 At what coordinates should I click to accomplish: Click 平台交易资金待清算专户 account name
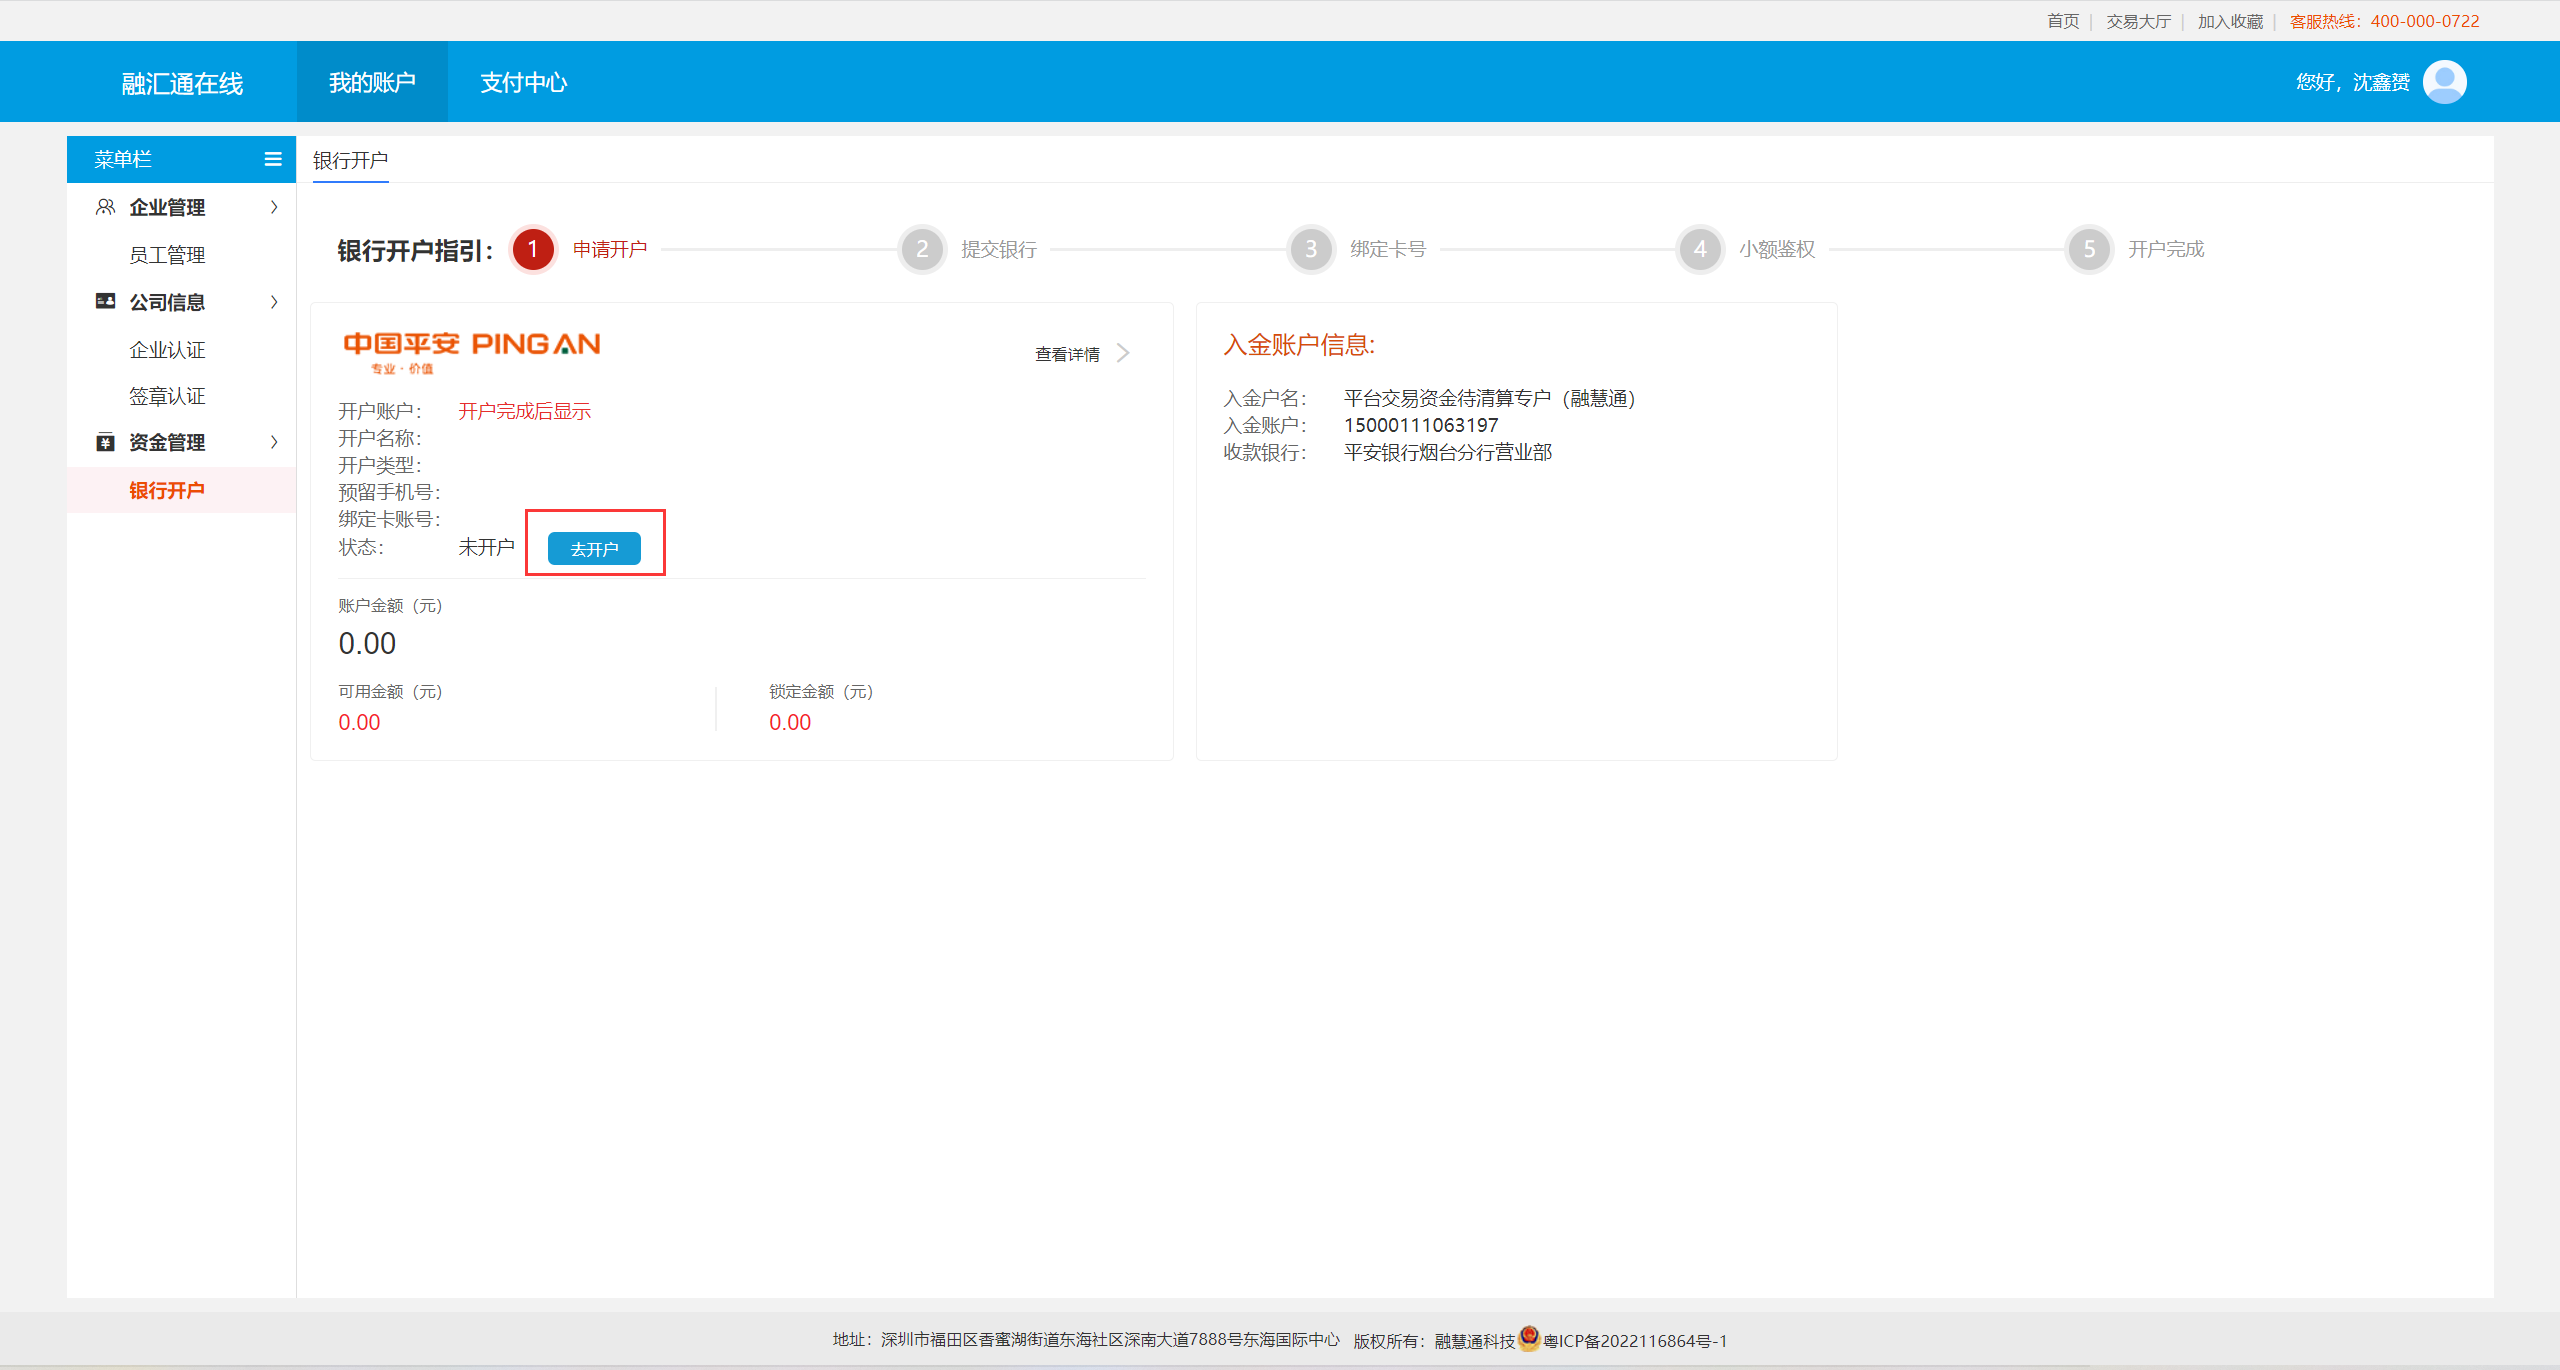tap(1489, 398)
